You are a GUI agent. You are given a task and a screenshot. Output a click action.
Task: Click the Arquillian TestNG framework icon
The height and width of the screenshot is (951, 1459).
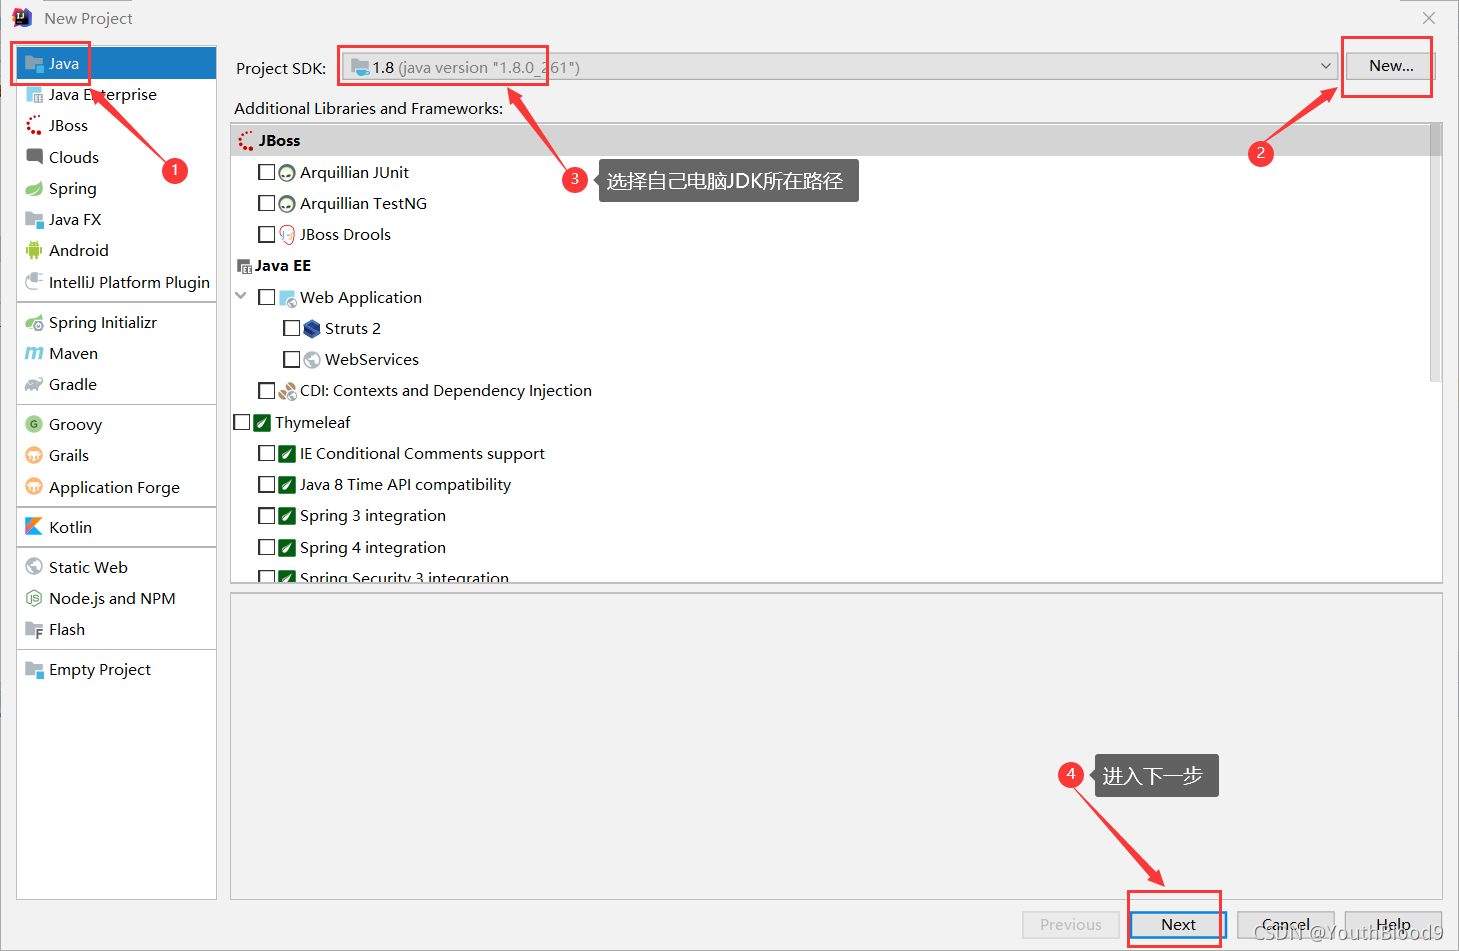287,204
